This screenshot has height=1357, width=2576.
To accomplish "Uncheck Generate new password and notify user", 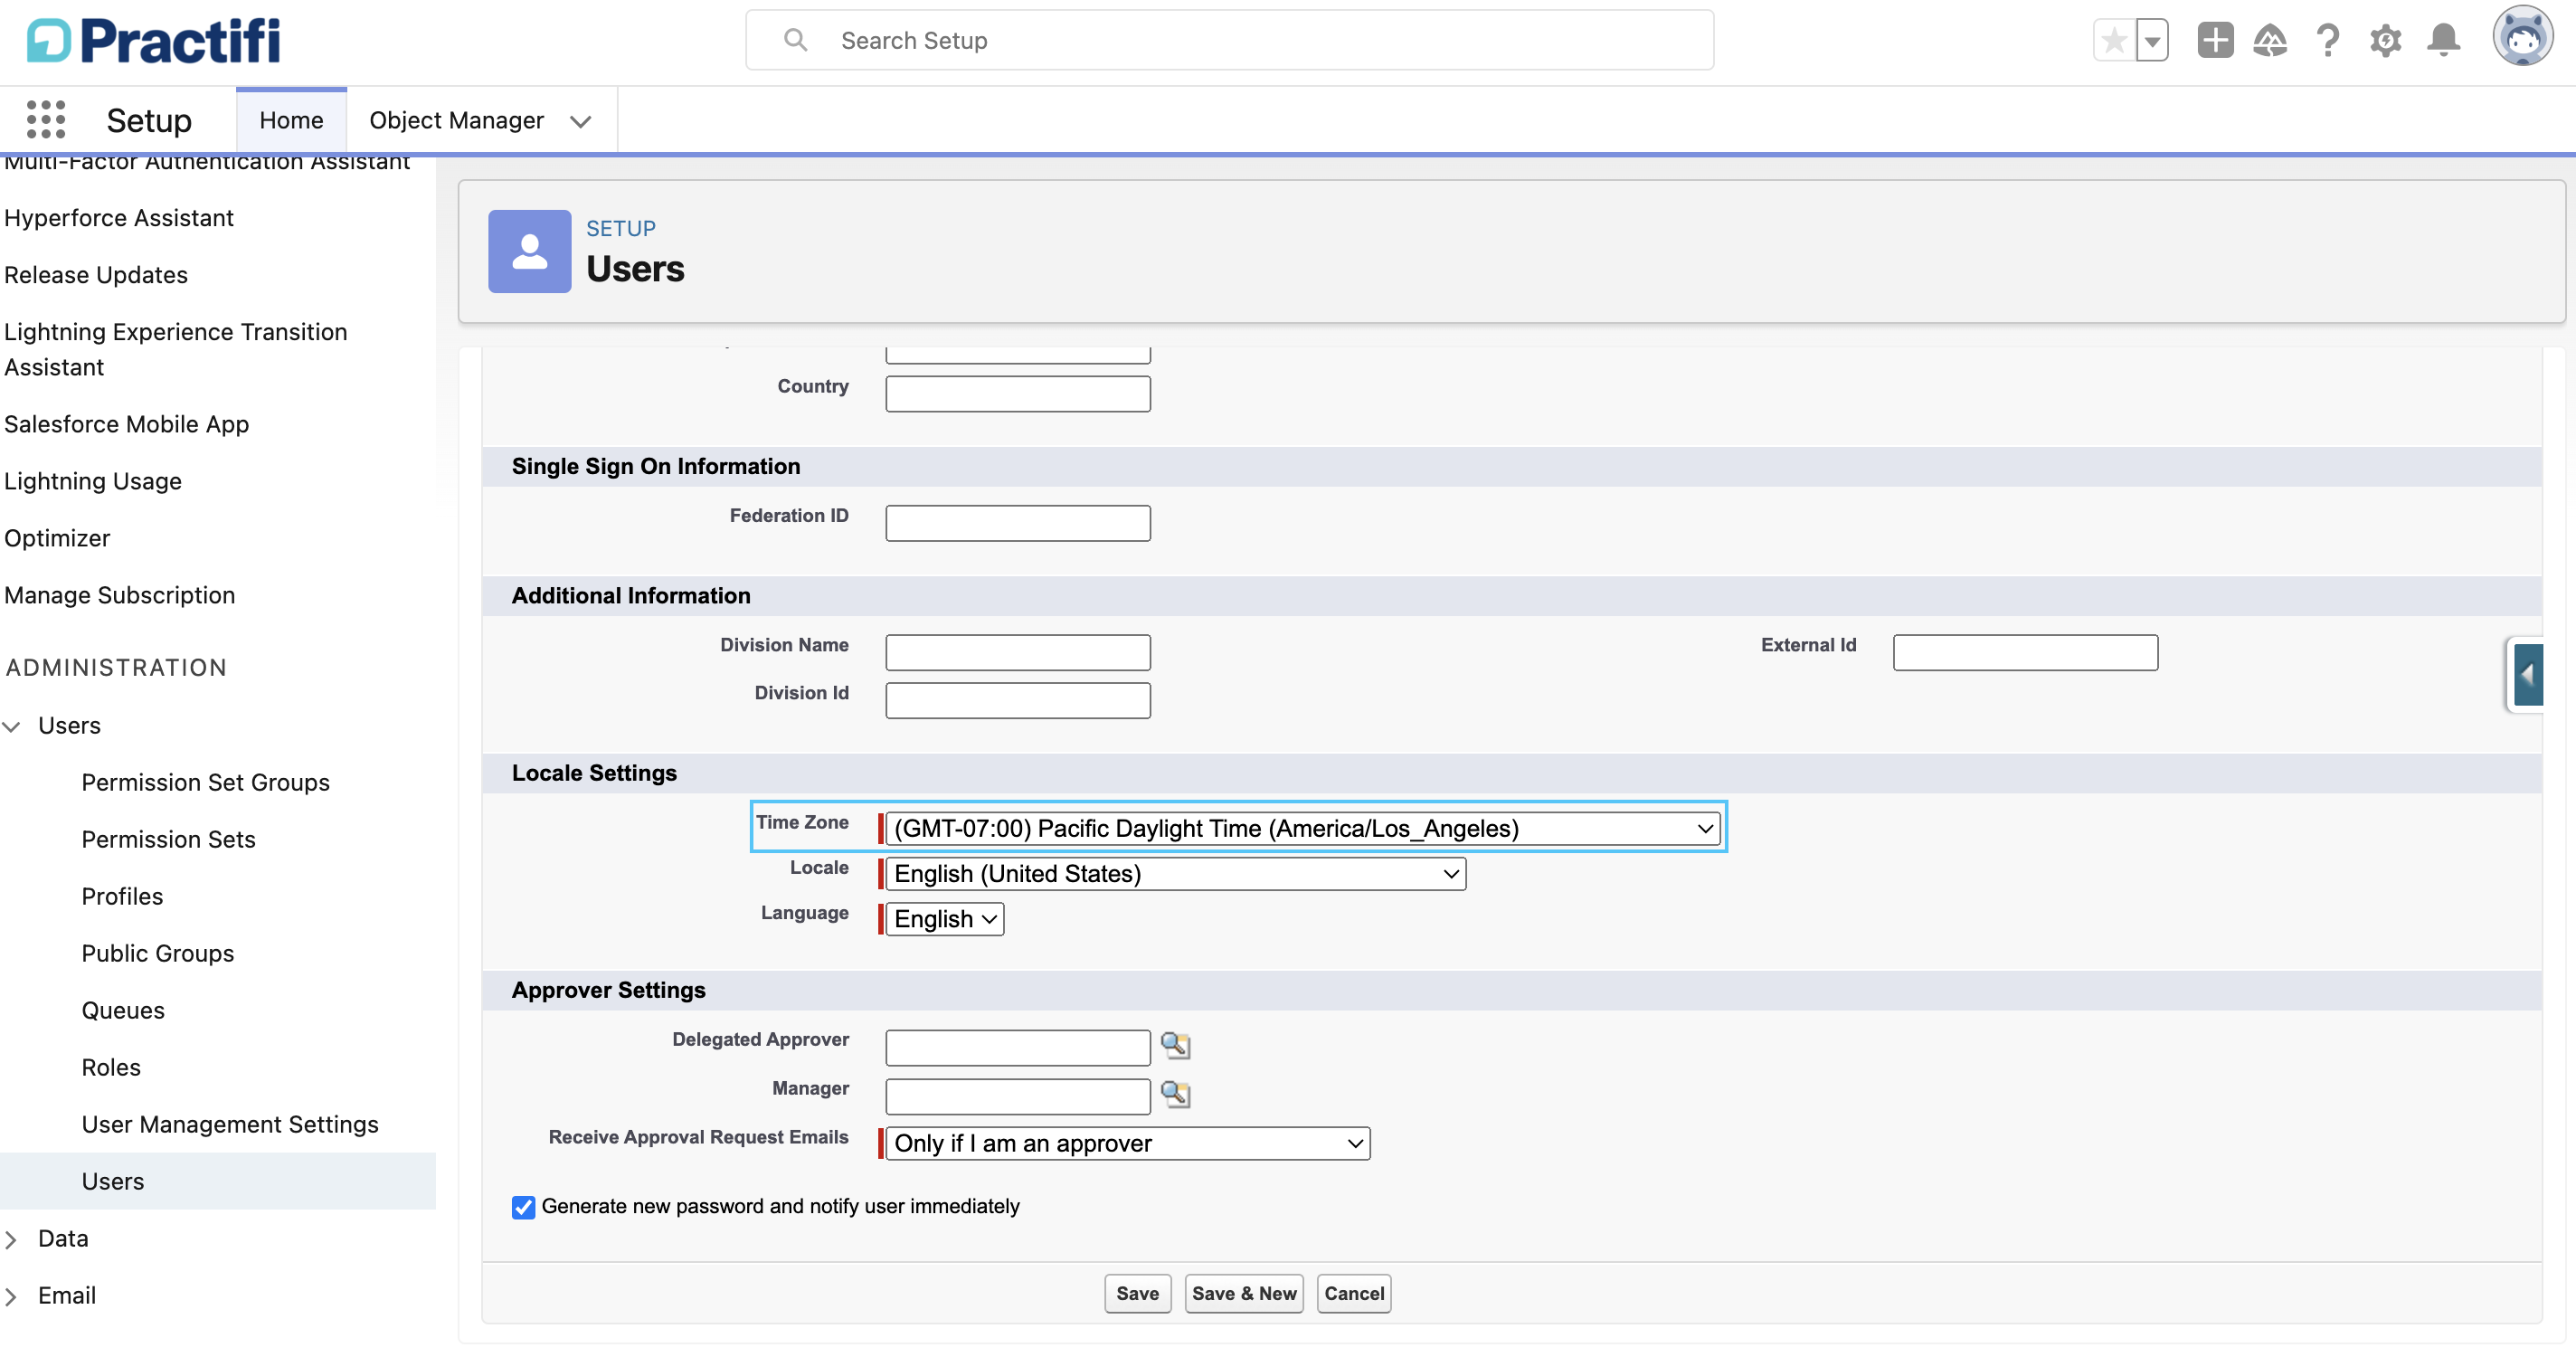I will tap(523, 1207).
